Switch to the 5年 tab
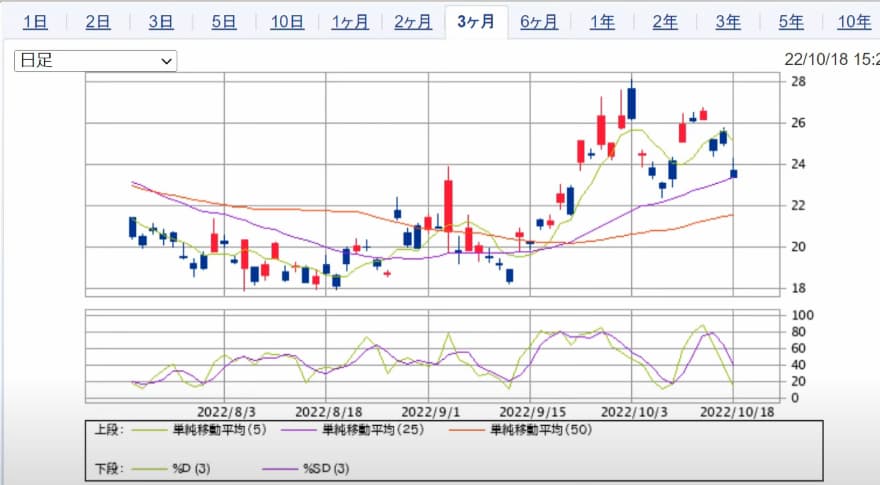The width and height of the screenshot is (880, 485). click(791, 22)
